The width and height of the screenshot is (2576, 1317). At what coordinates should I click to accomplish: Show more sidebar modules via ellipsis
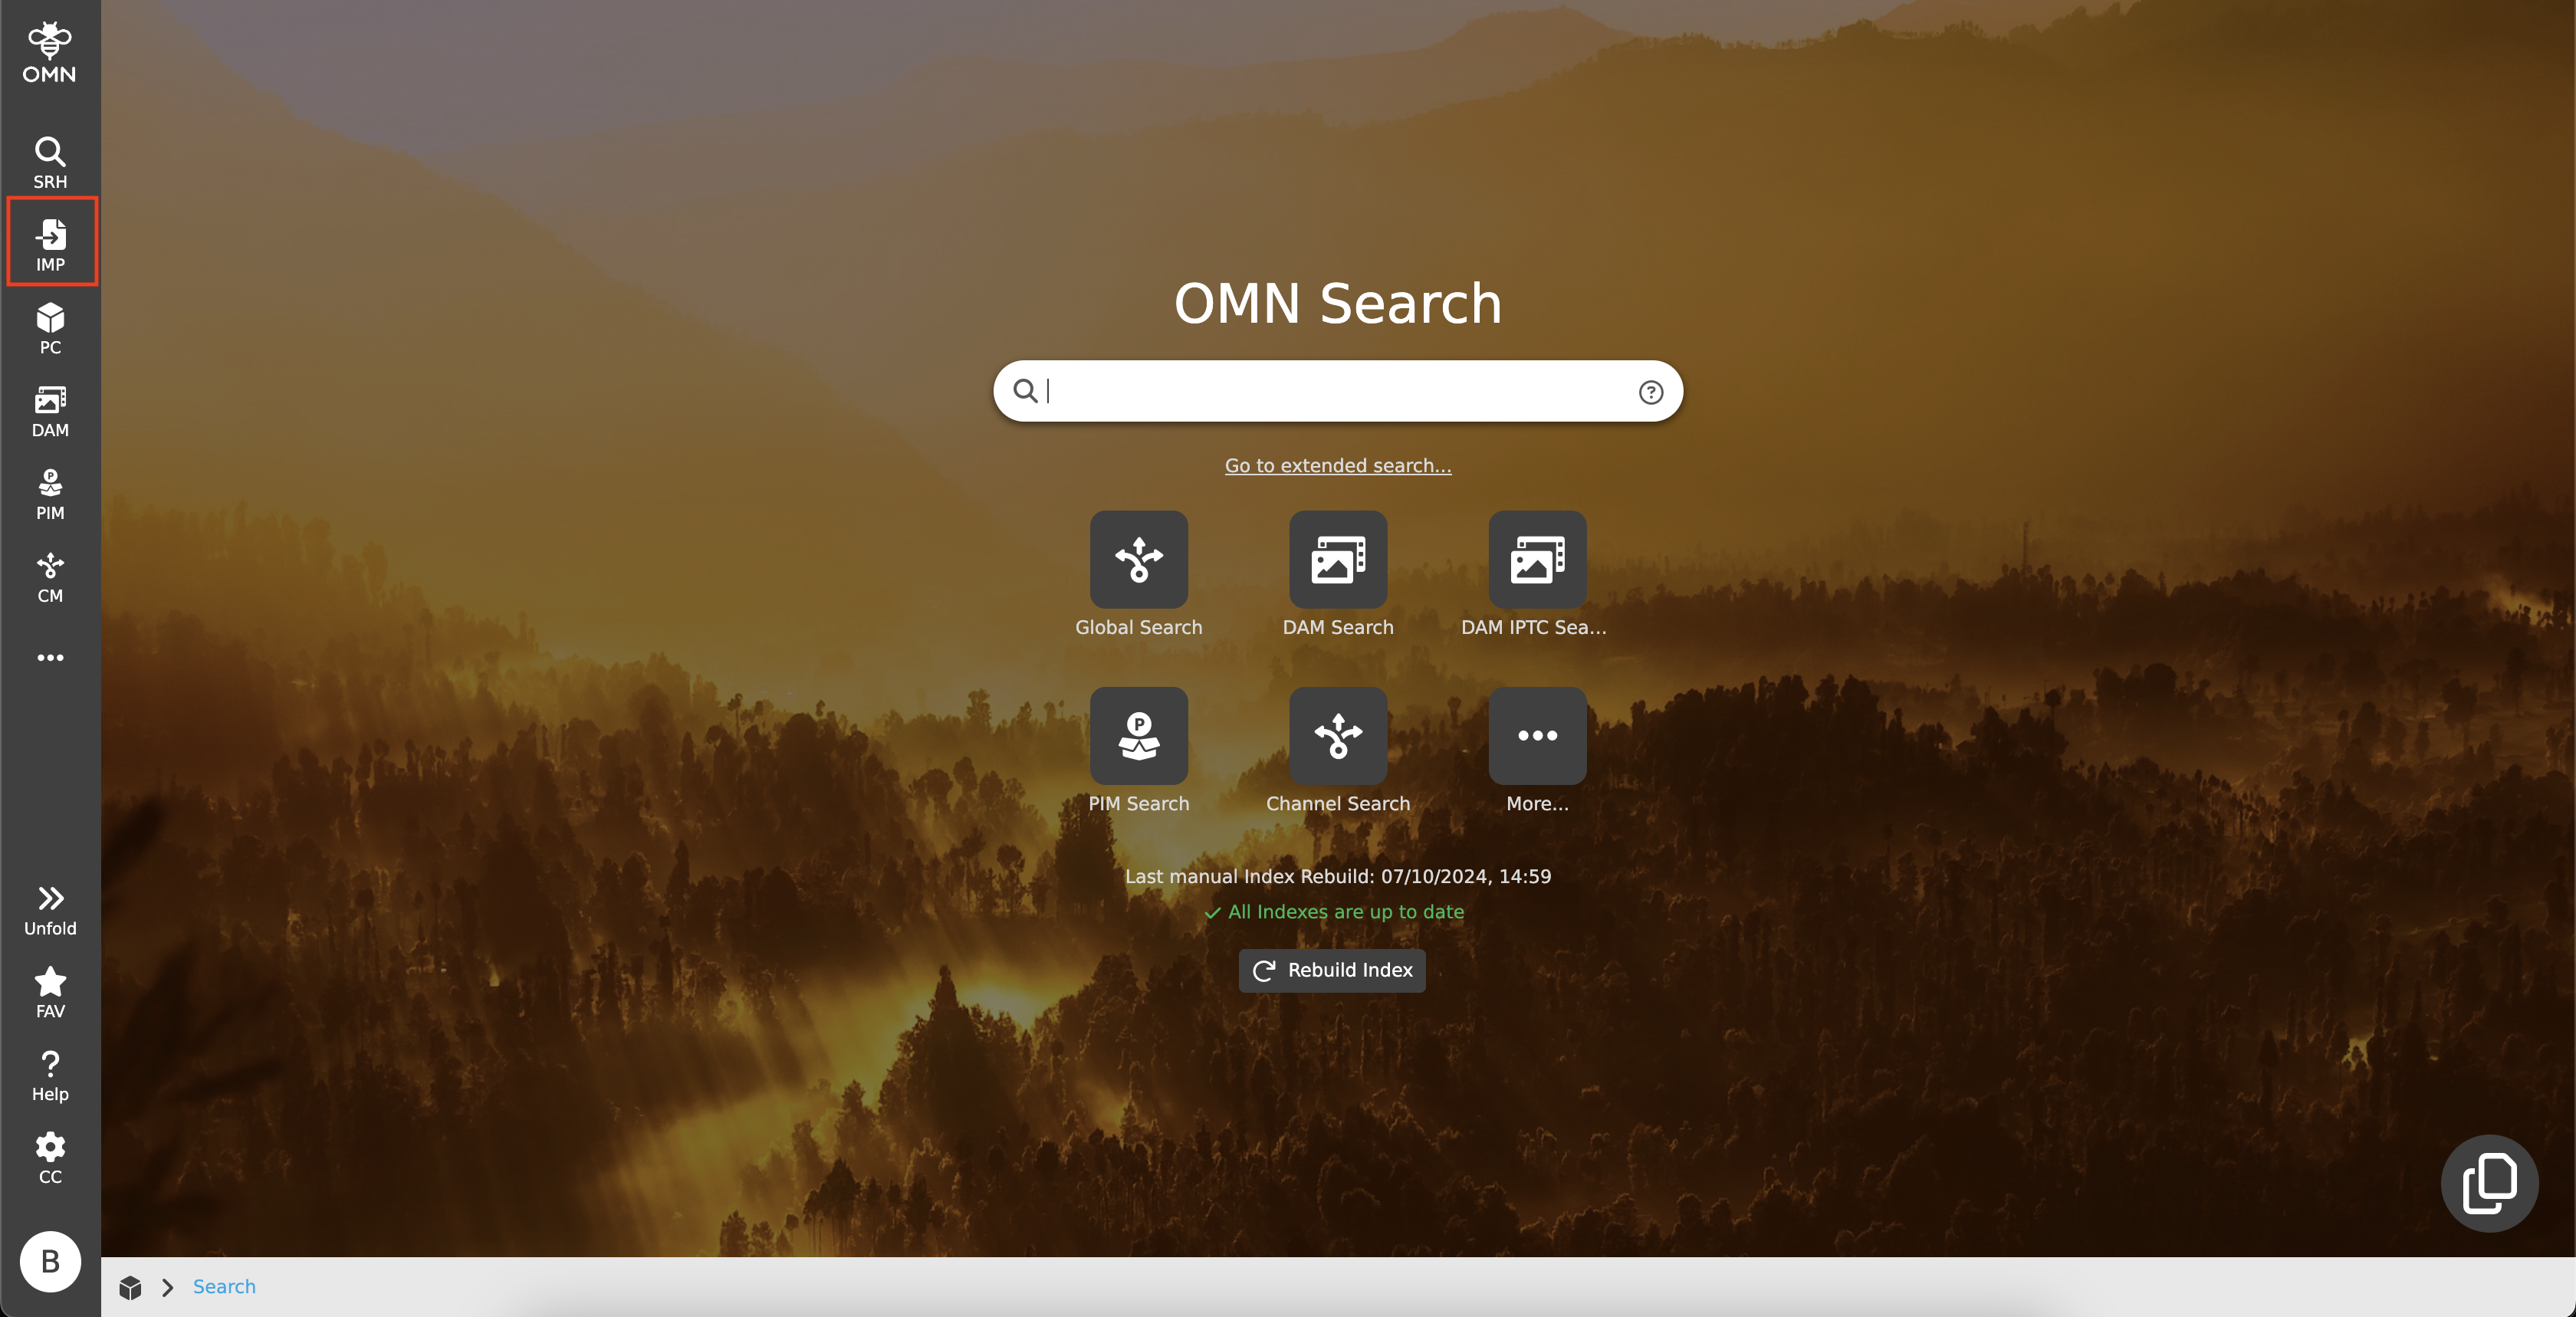(50, 657)
